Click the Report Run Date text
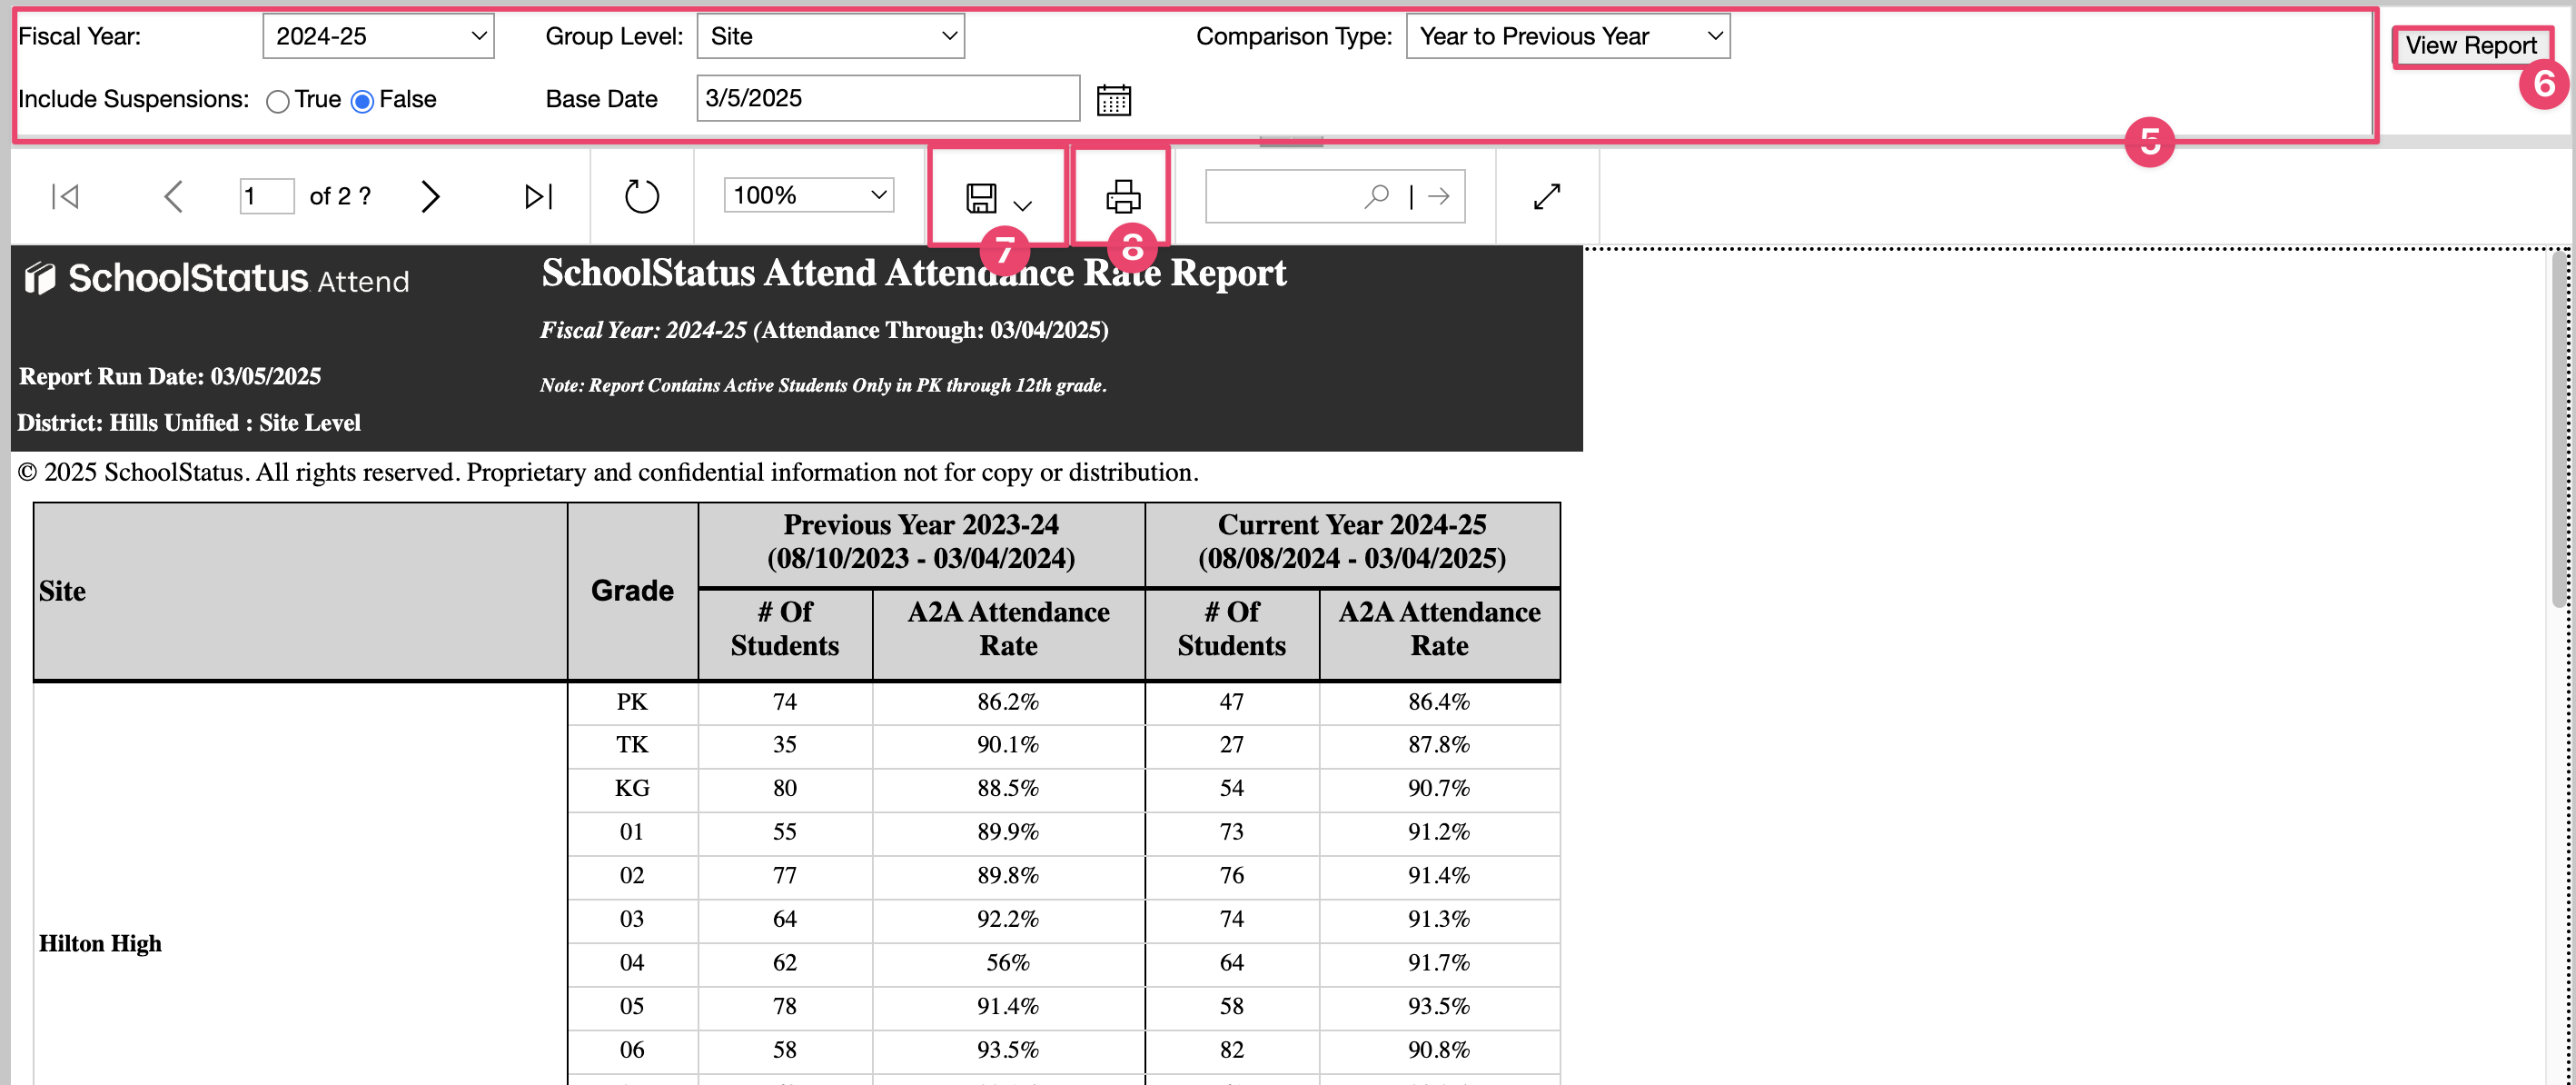2576x1085 pixels. pyautogui.click(x=170, y=376)
